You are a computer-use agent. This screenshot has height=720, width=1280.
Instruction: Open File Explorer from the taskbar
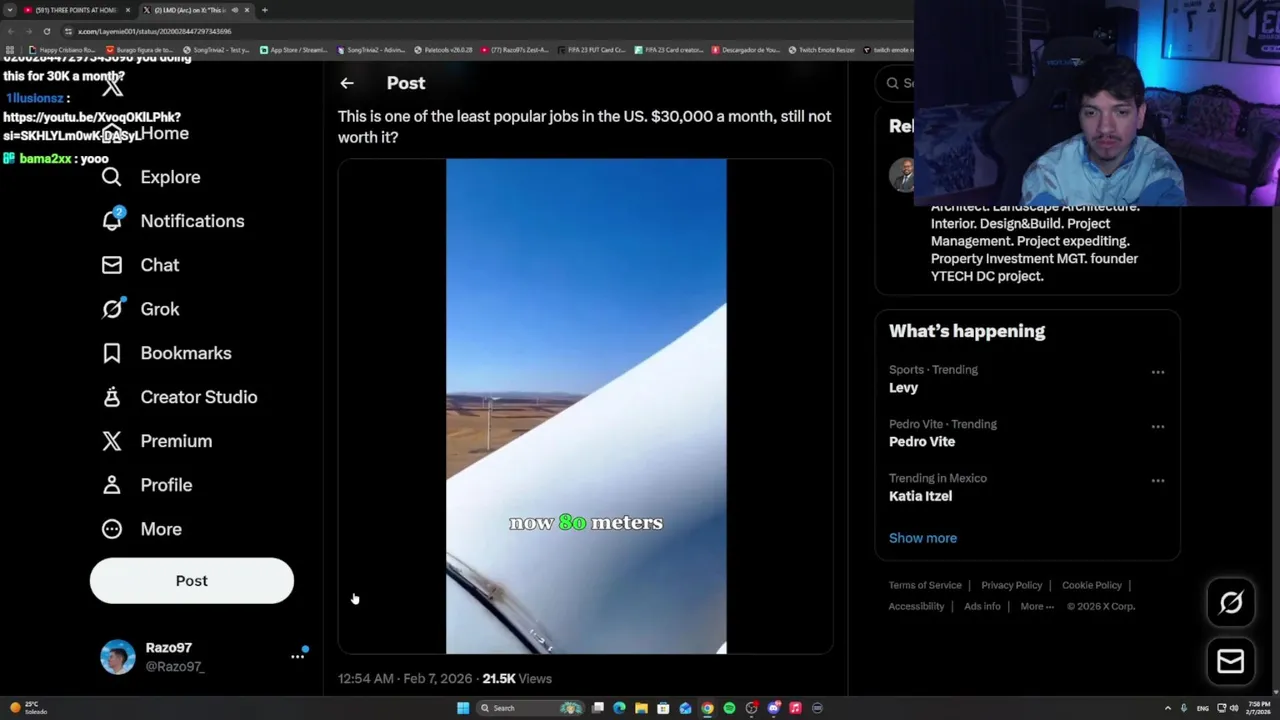[x=641, y=708]
